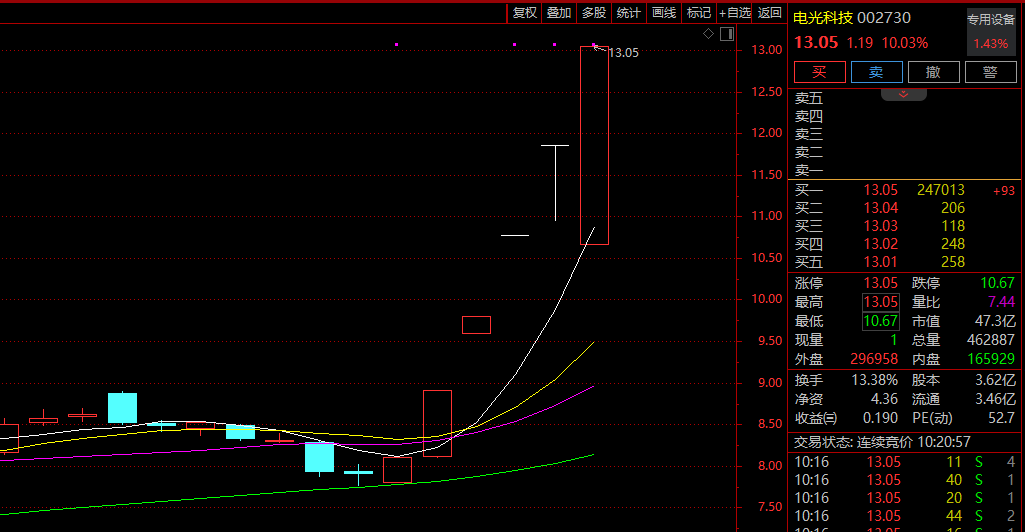Click 返回 to go back

point(770,13)
